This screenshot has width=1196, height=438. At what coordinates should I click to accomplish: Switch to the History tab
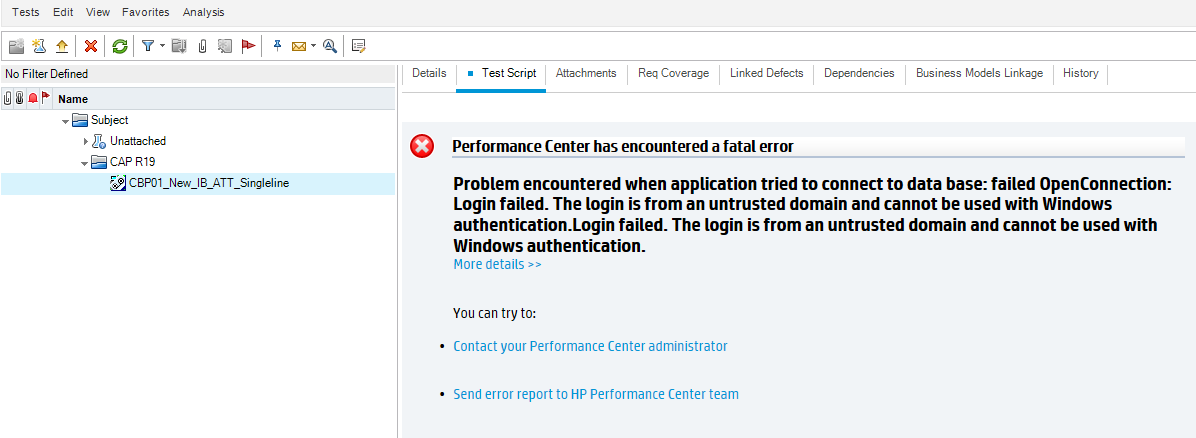[1080, 73]
